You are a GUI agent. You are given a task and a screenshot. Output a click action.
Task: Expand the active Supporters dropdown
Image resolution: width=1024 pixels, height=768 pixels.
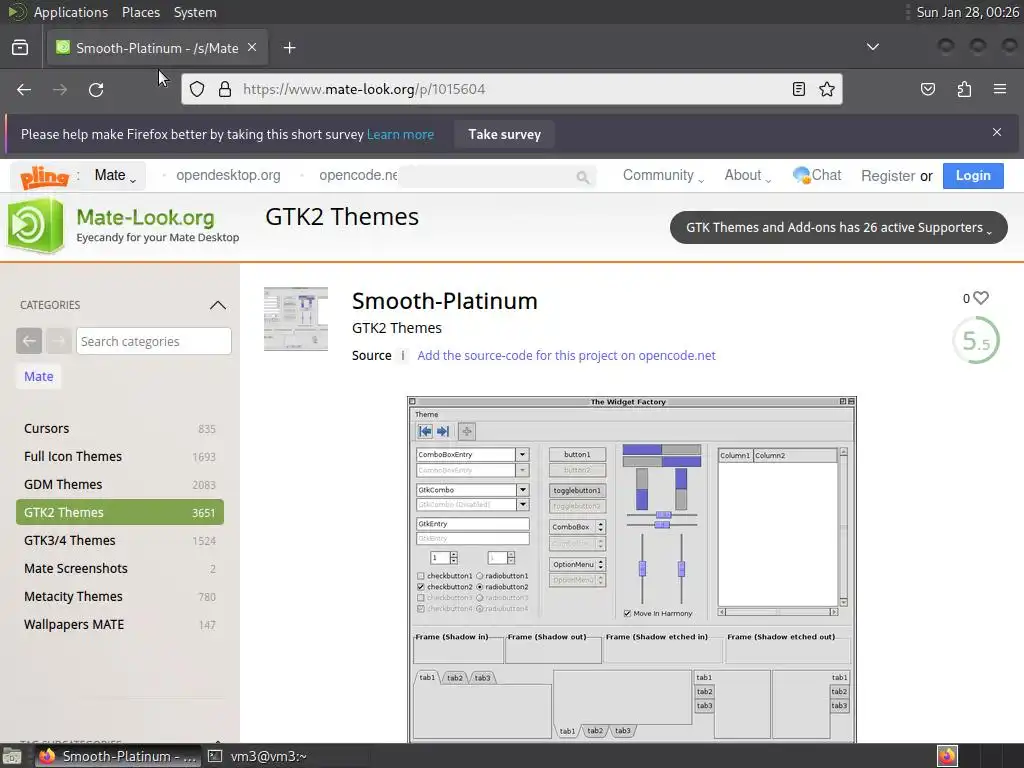(x=839, y=227)
